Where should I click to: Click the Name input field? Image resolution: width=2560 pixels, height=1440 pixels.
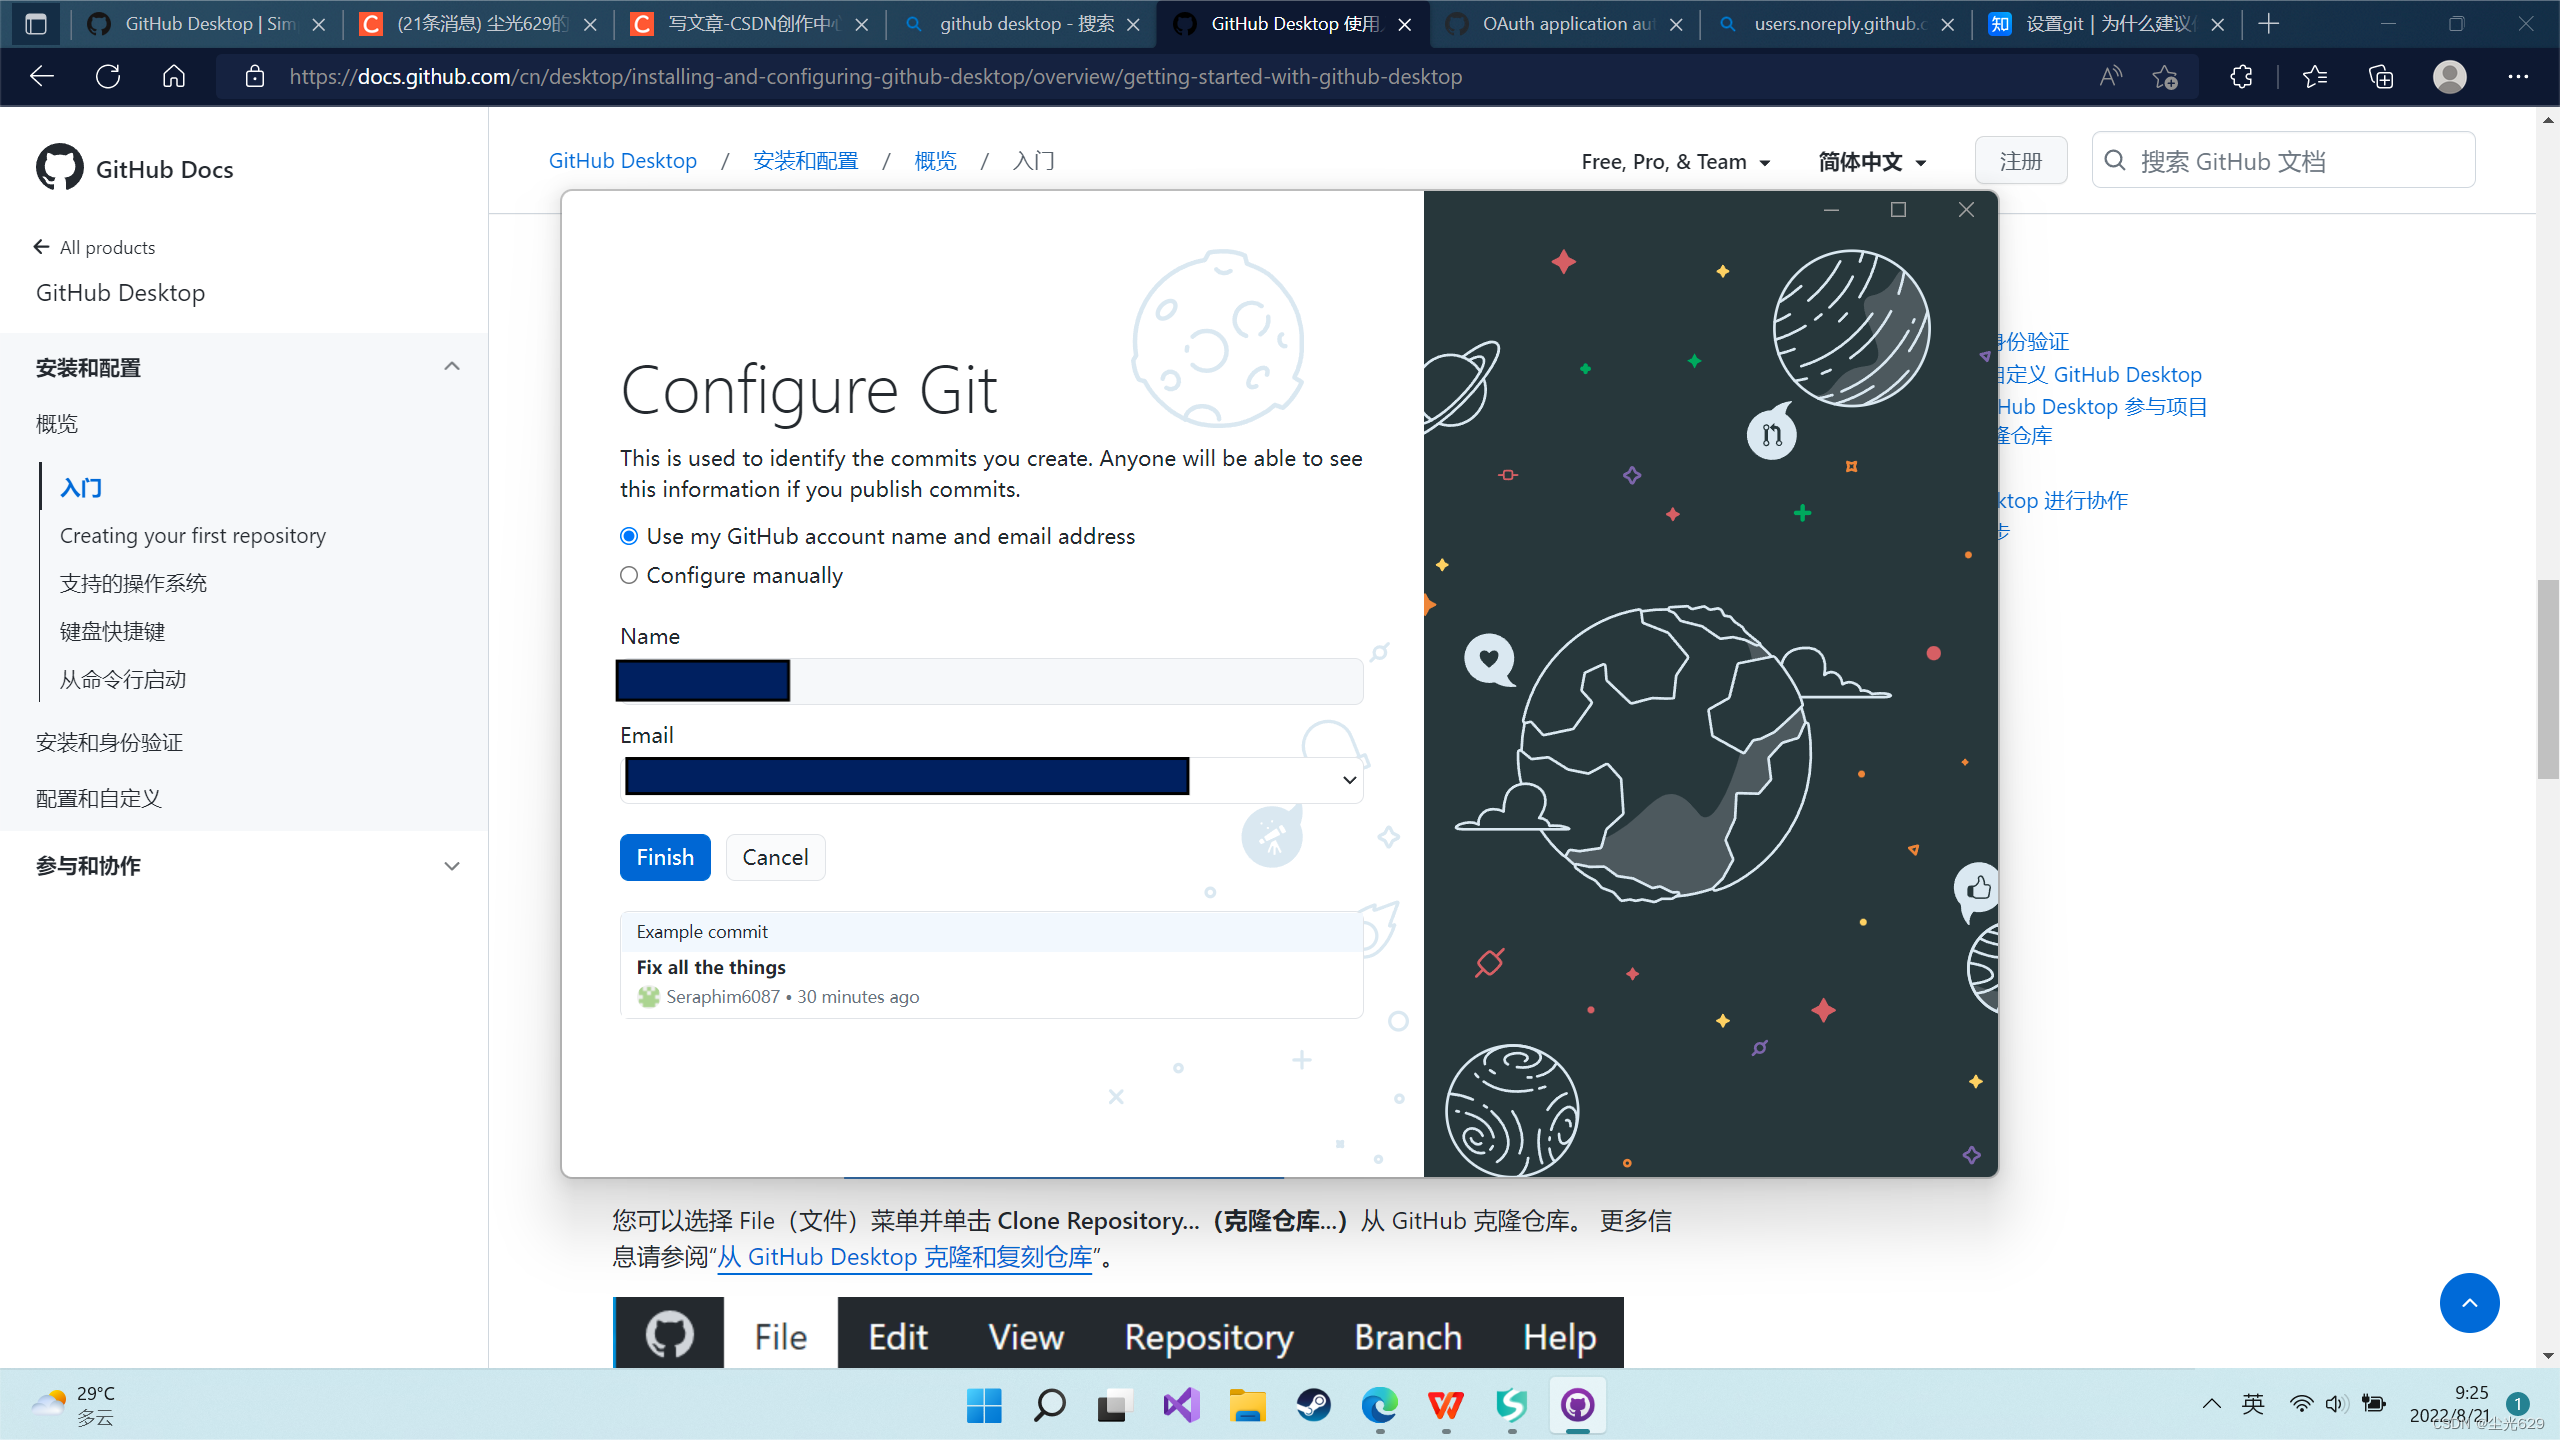click(990, 681)
